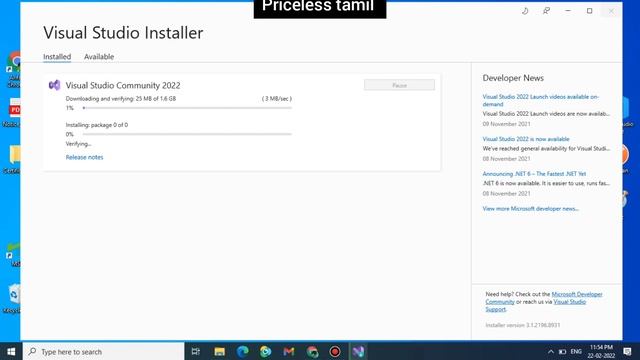The width and height of the screenshot is (640, 360).
Task: Click the '( 3 MB/sec )' speed text
Action: point(277,99)
